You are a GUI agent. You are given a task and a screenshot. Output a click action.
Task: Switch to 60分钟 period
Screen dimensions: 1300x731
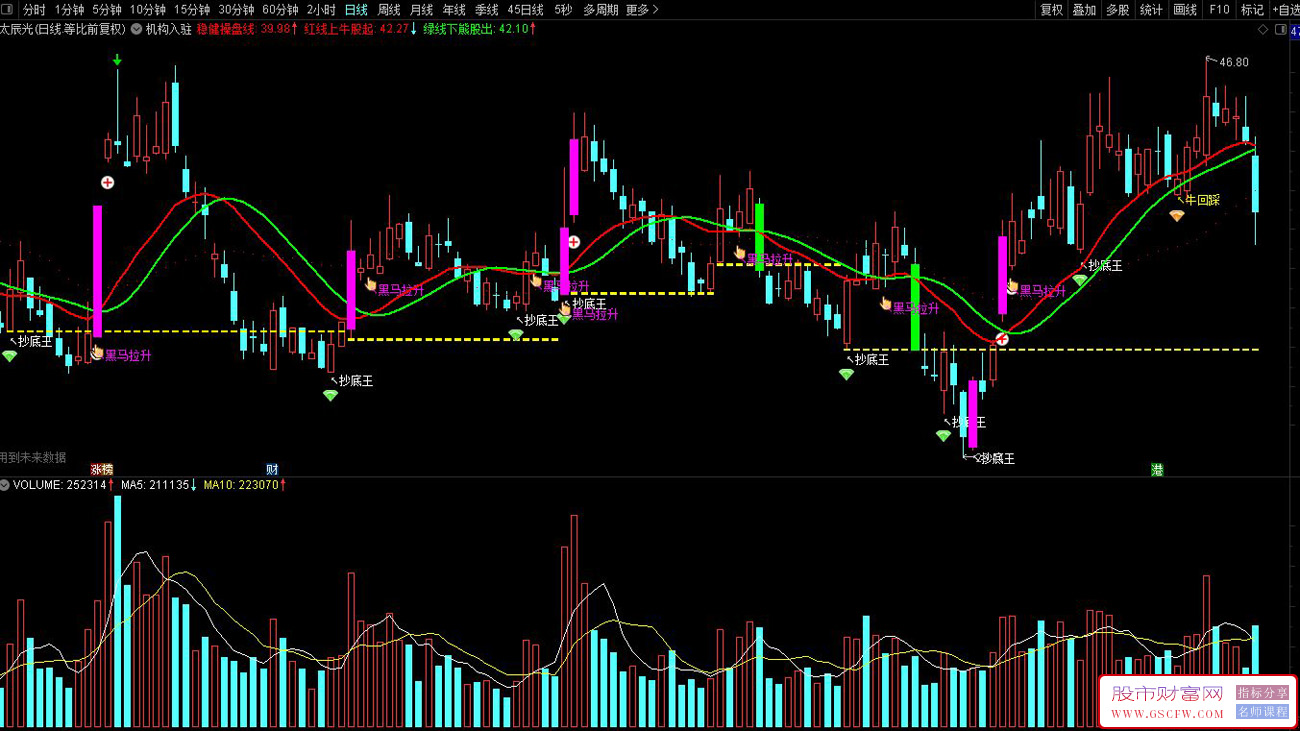[x=280, y=10]
